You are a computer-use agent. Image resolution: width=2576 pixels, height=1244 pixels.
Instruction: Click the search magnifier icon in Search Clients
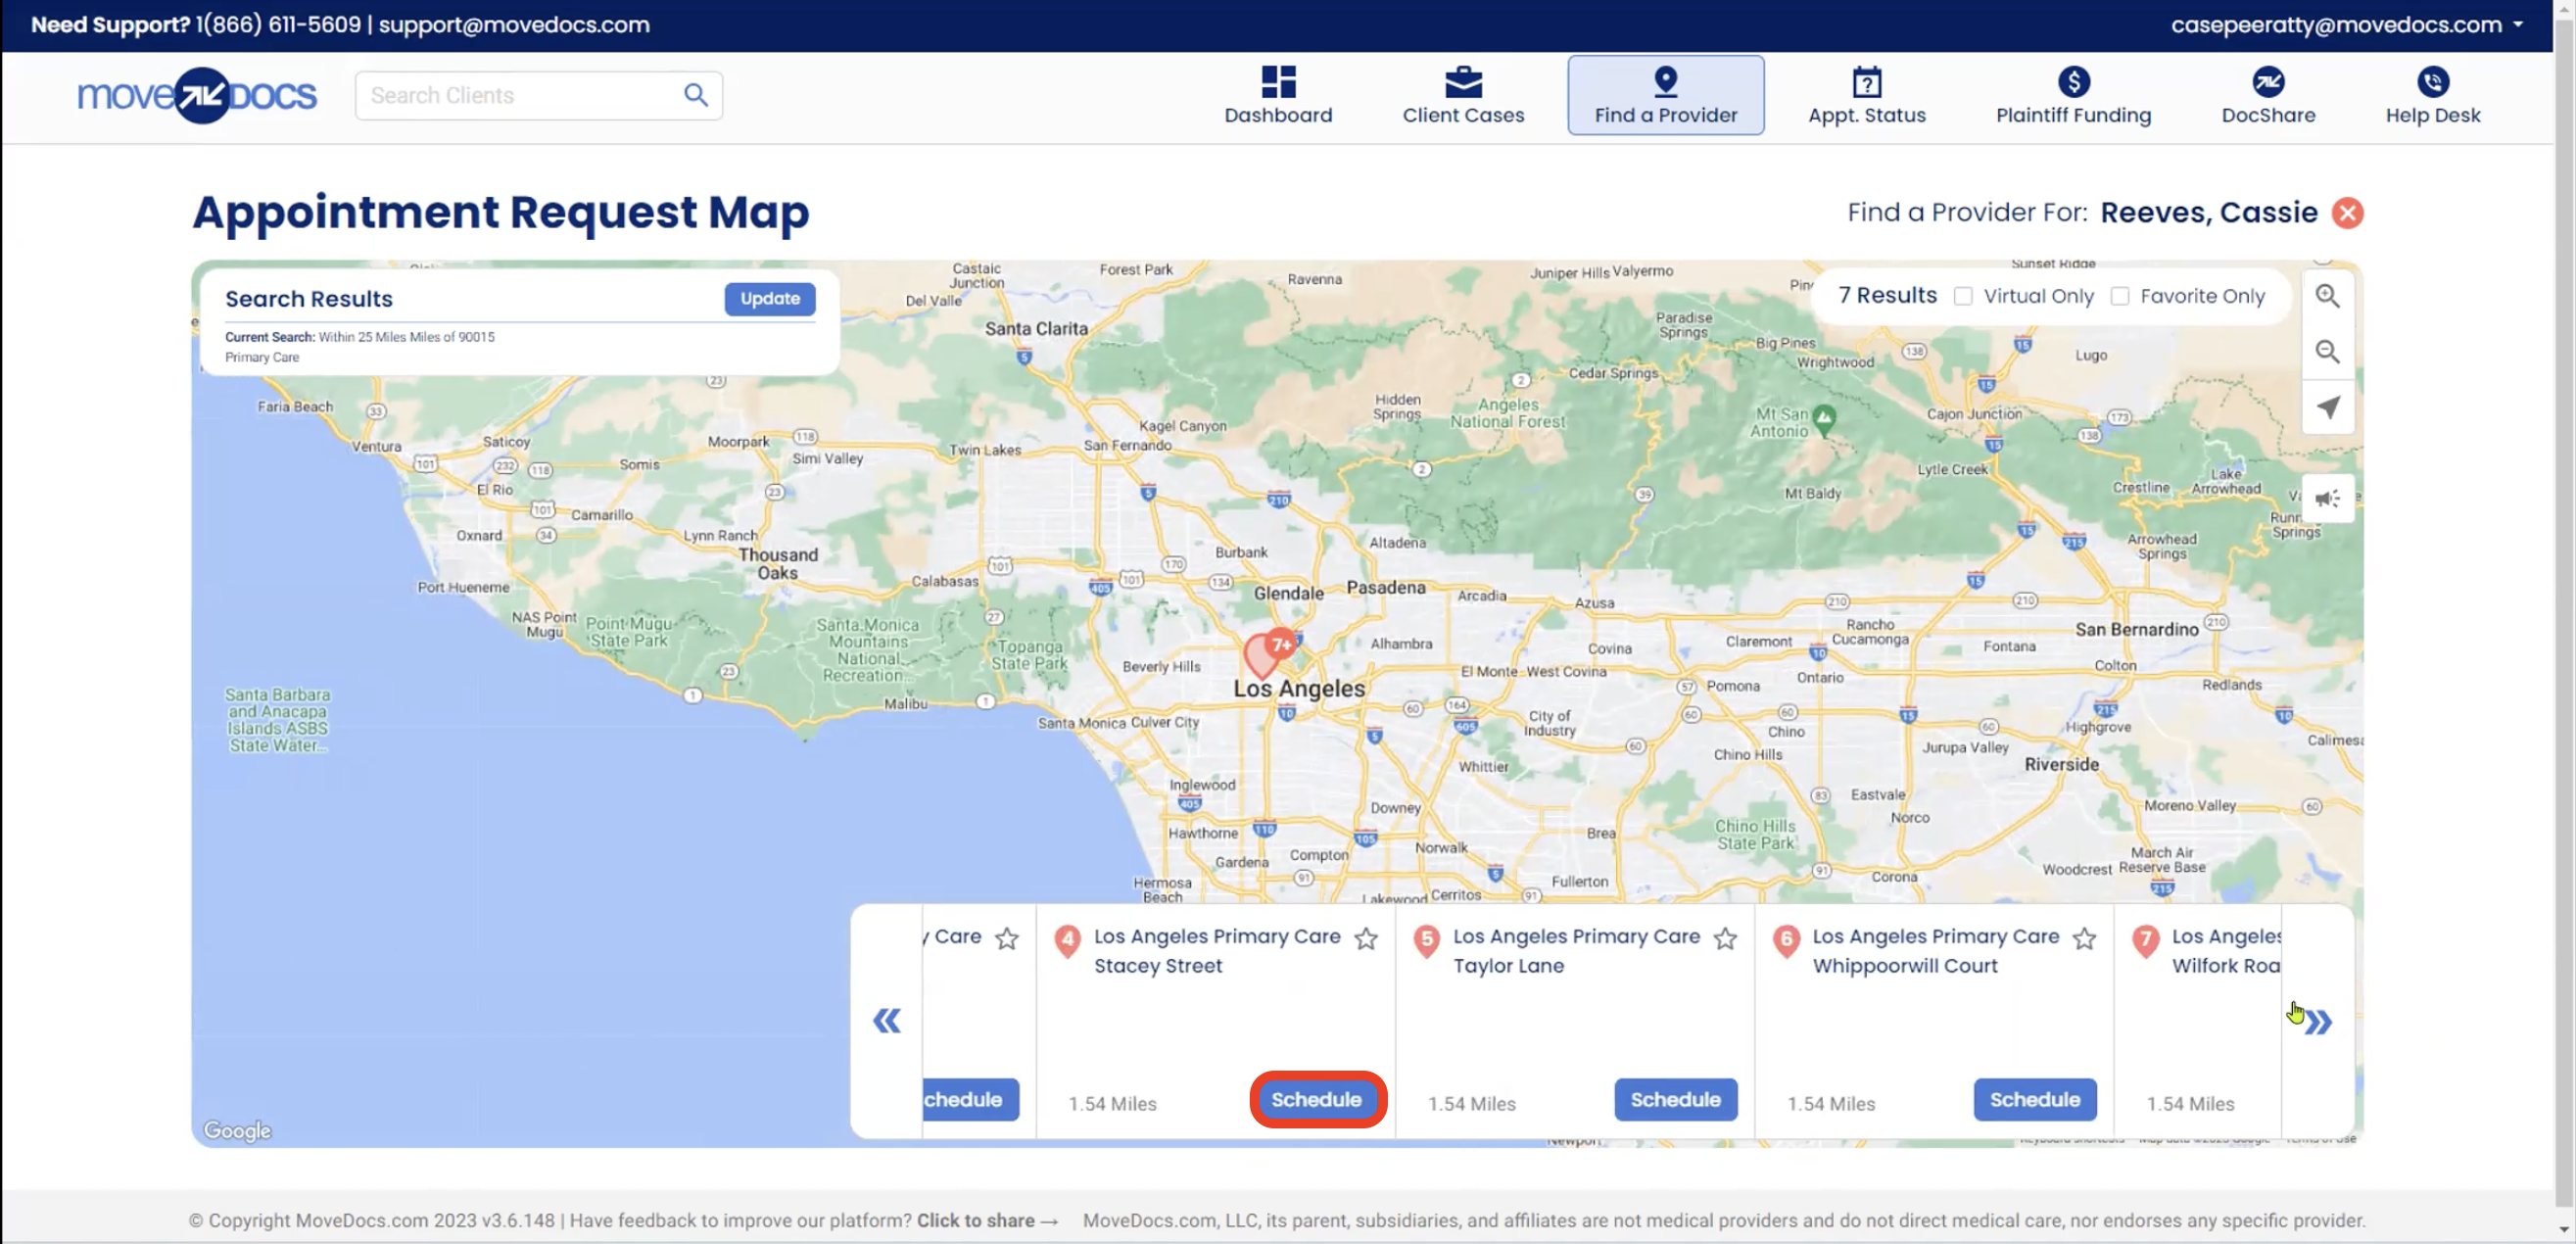click(696, 95)
